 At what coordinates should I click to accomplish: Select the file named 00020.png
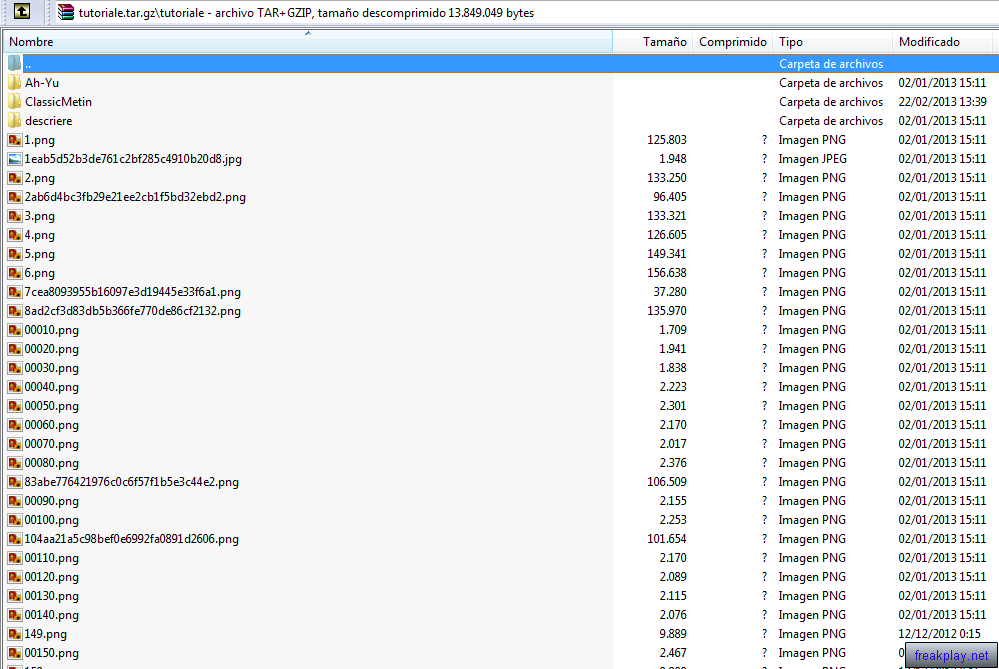point(52,349)
